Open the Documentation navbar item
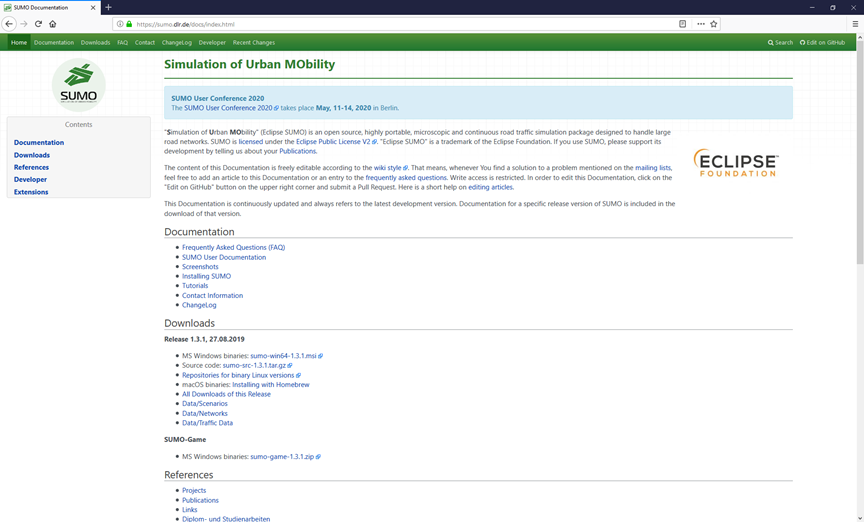Screen dimensions: 864x522 (54, 42)
